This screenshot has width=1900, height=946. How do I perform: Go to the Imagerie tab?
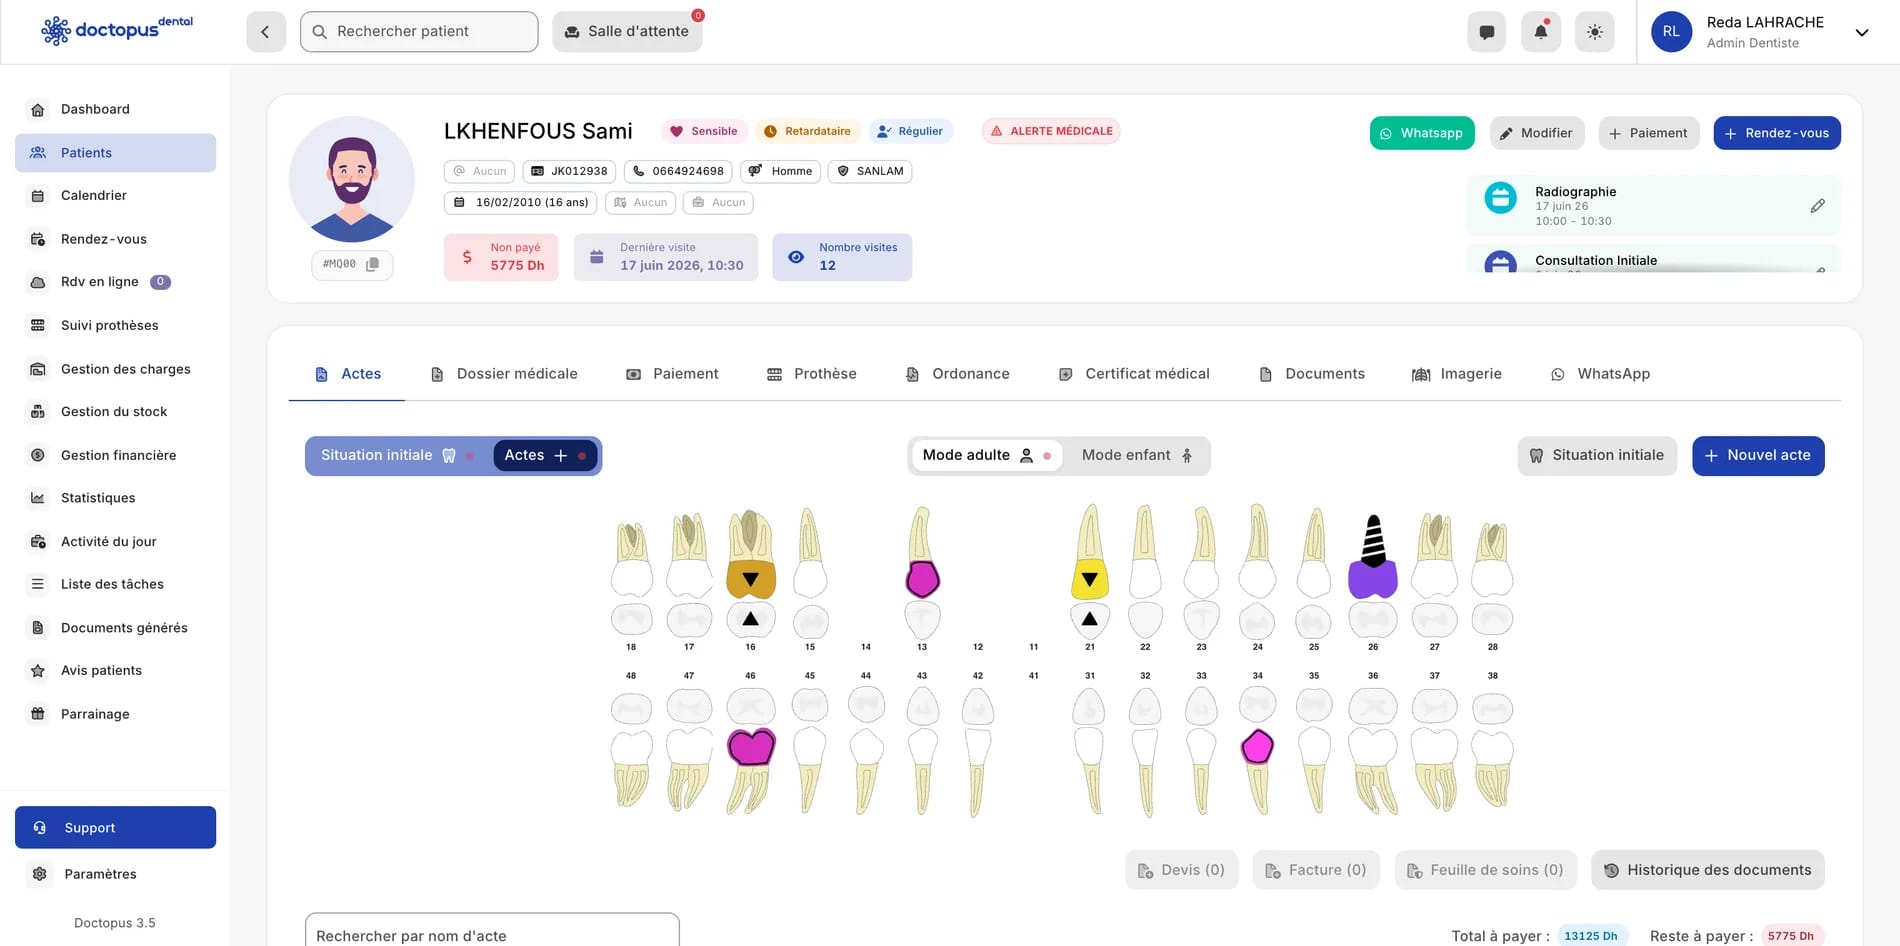pyautogui.click(x=1456, y=374)
